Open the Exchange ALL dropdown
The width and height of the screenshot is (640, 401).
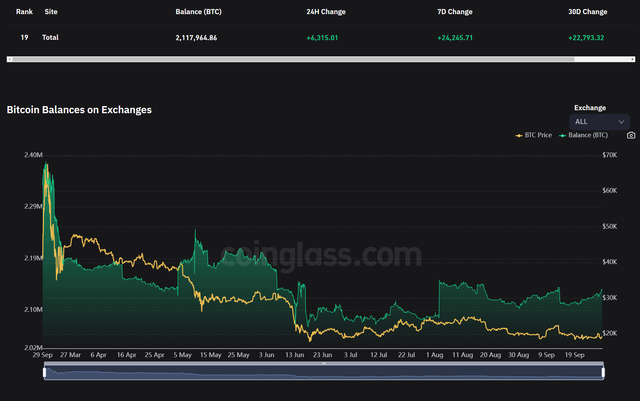[x=599, y=122]
